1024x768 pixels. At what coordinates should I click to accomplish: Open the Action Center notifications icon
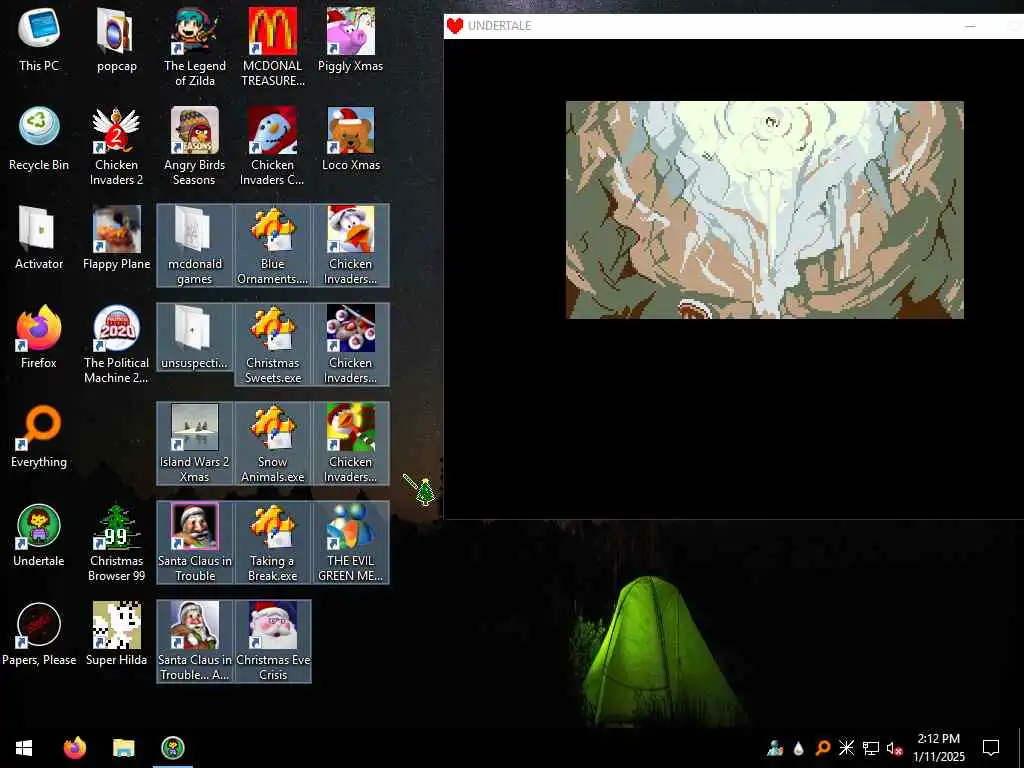coord(991,748)
